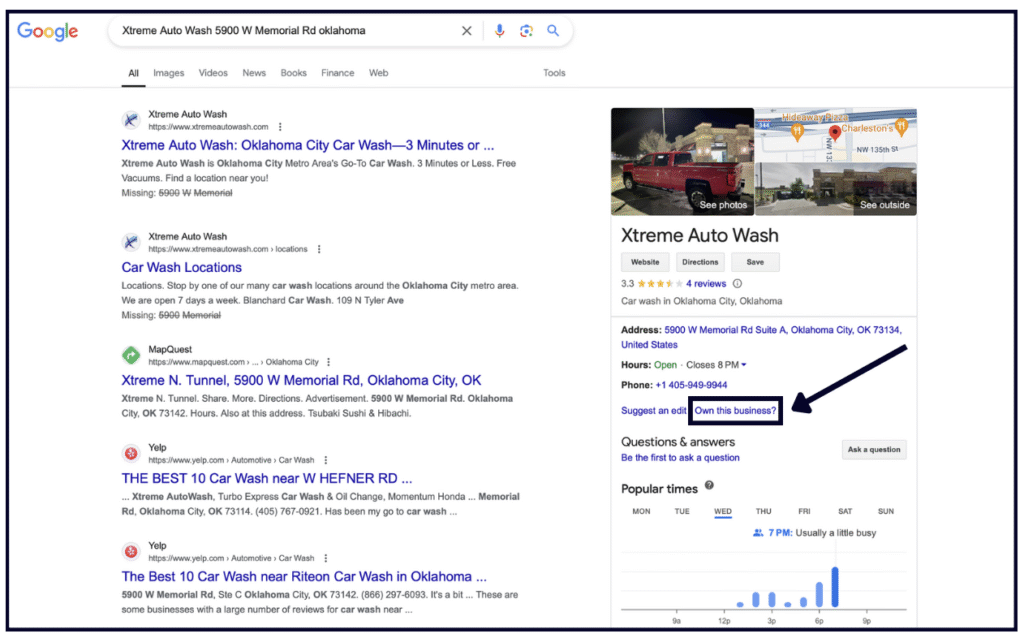
Task: Start voice search with microphone icon
Action: point(499,31)
